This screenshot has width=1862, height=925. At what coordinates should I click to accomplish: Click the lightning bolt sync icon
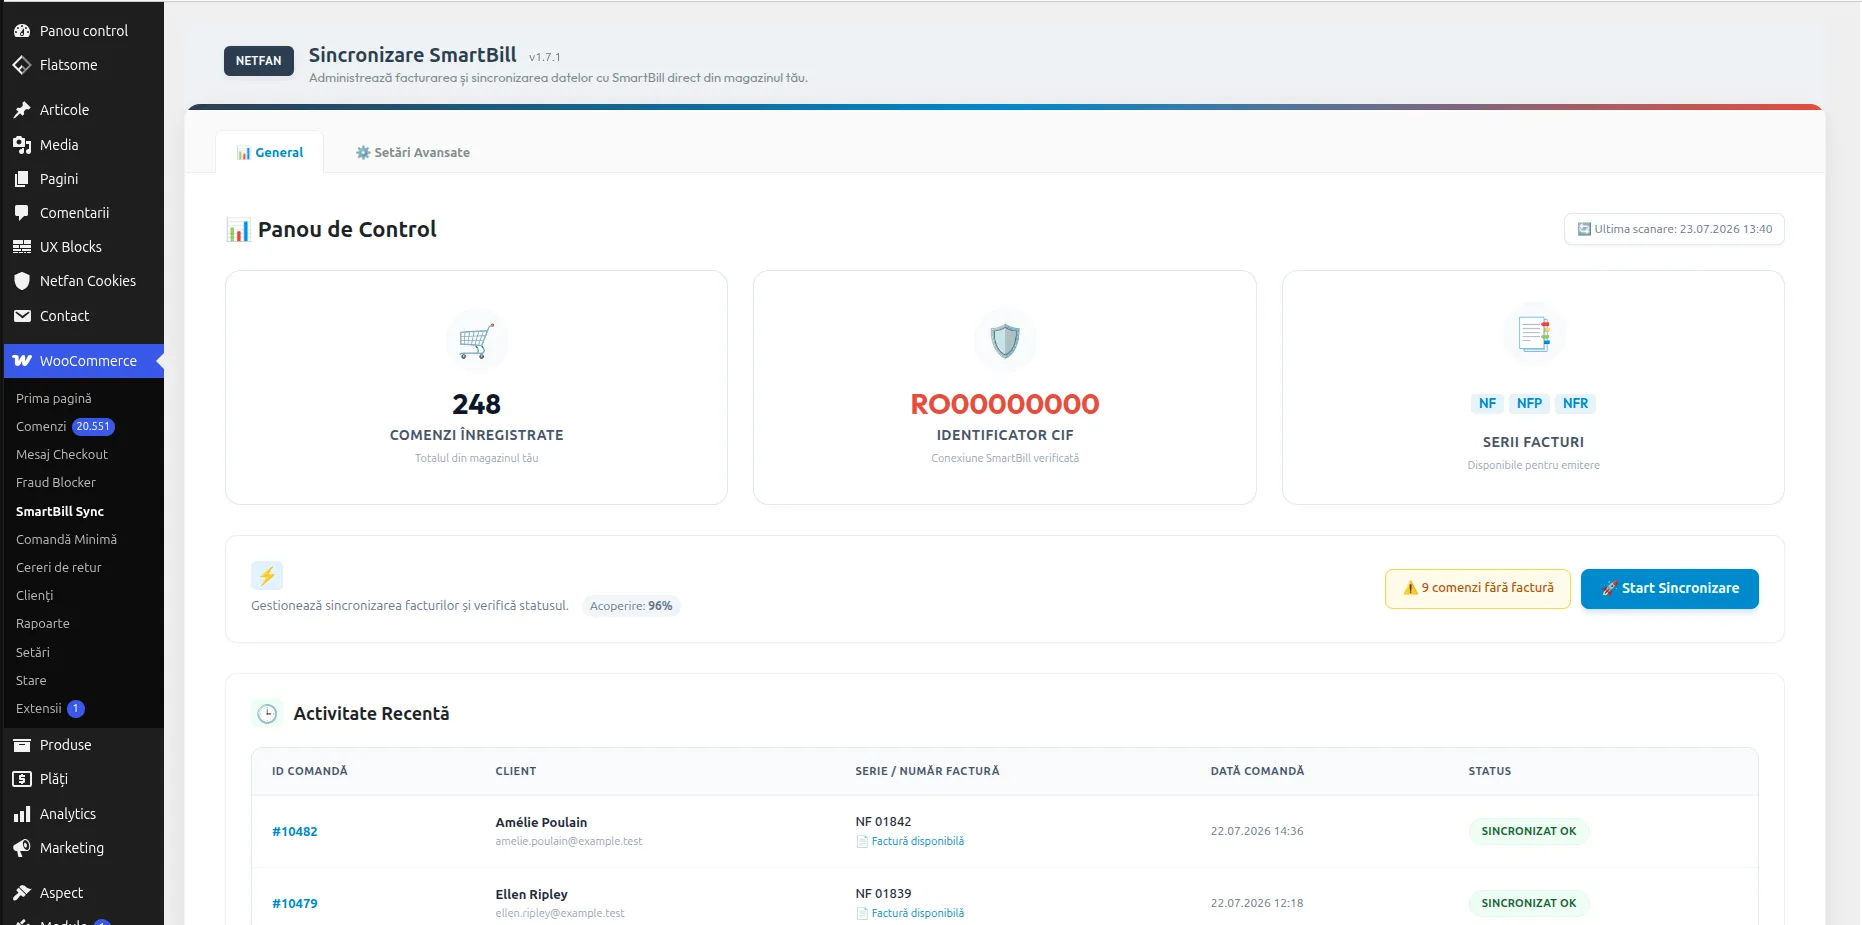point(267,576)
